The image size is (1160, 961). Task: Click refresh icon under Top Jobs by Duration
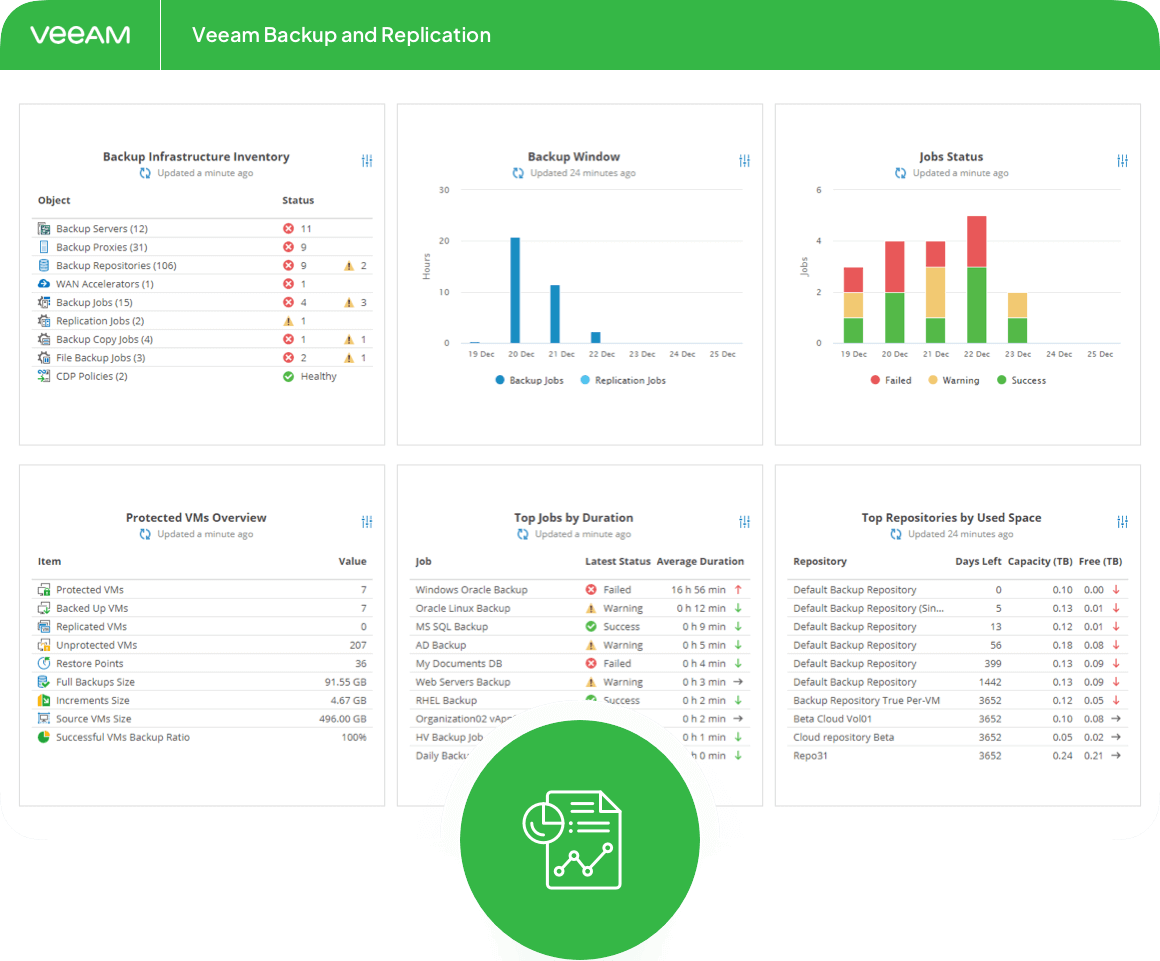tap(522, 534)
